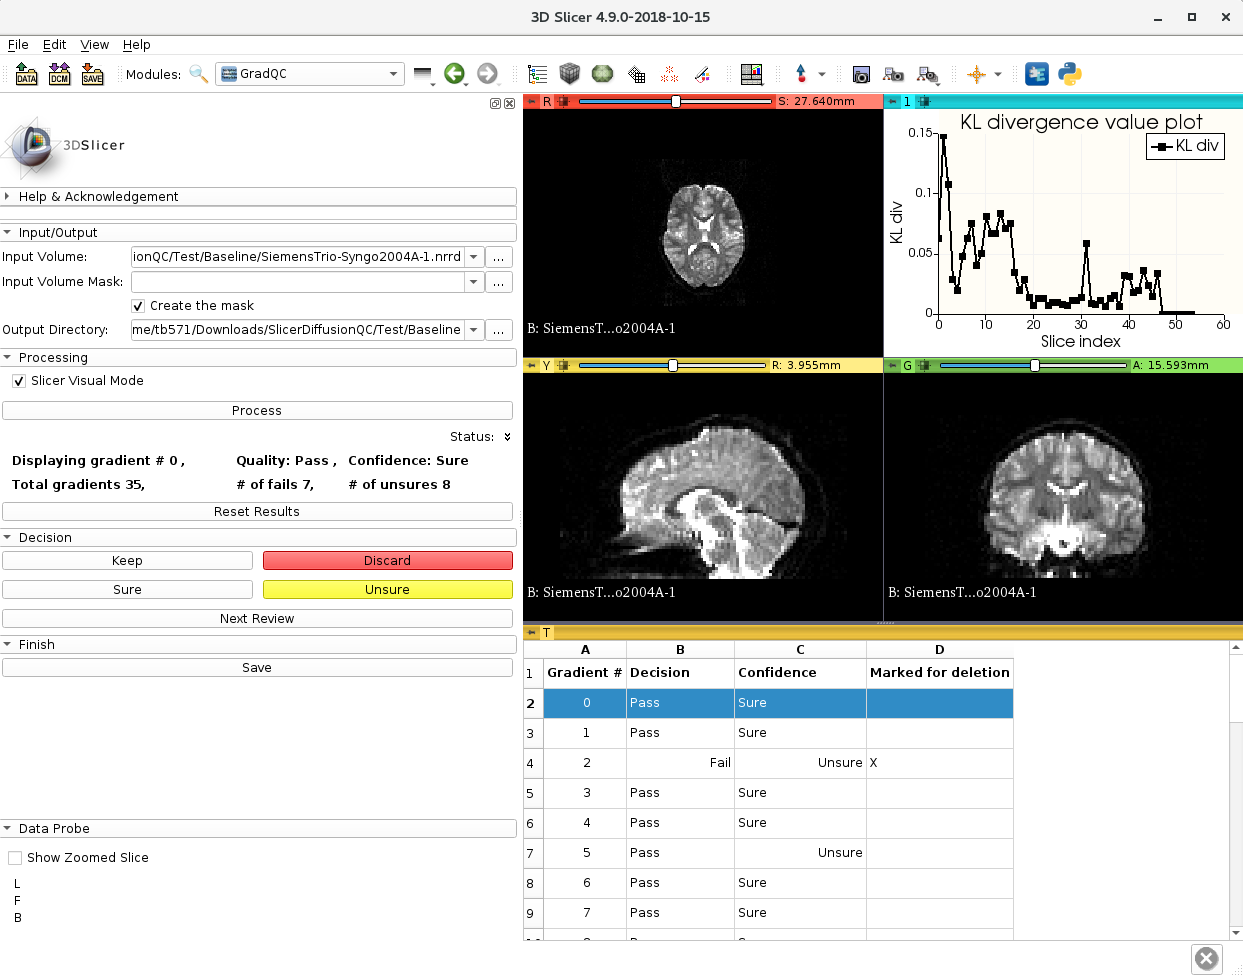Click the red slice view pin icon
The width and height of the screenshot is (1243, 975).
pyautogui.click(x=532, y=102)
